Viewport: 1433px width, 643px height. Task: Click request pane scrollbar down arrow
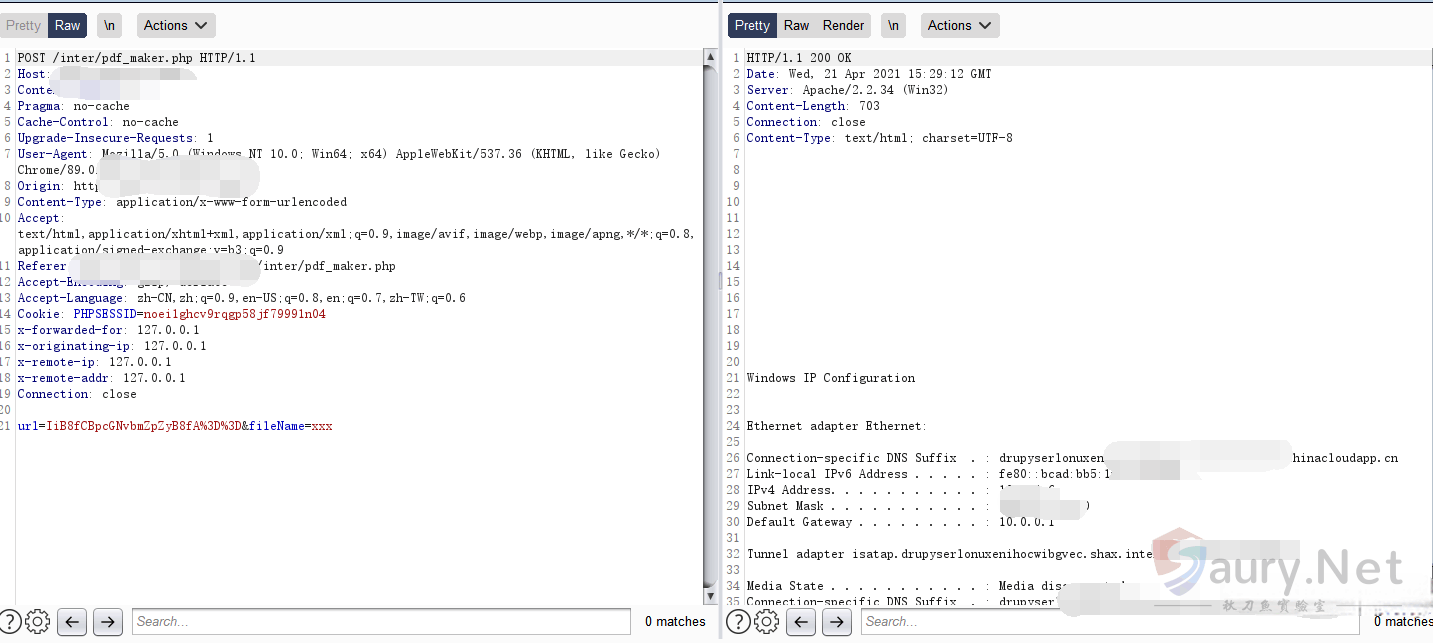coord(710,598)
